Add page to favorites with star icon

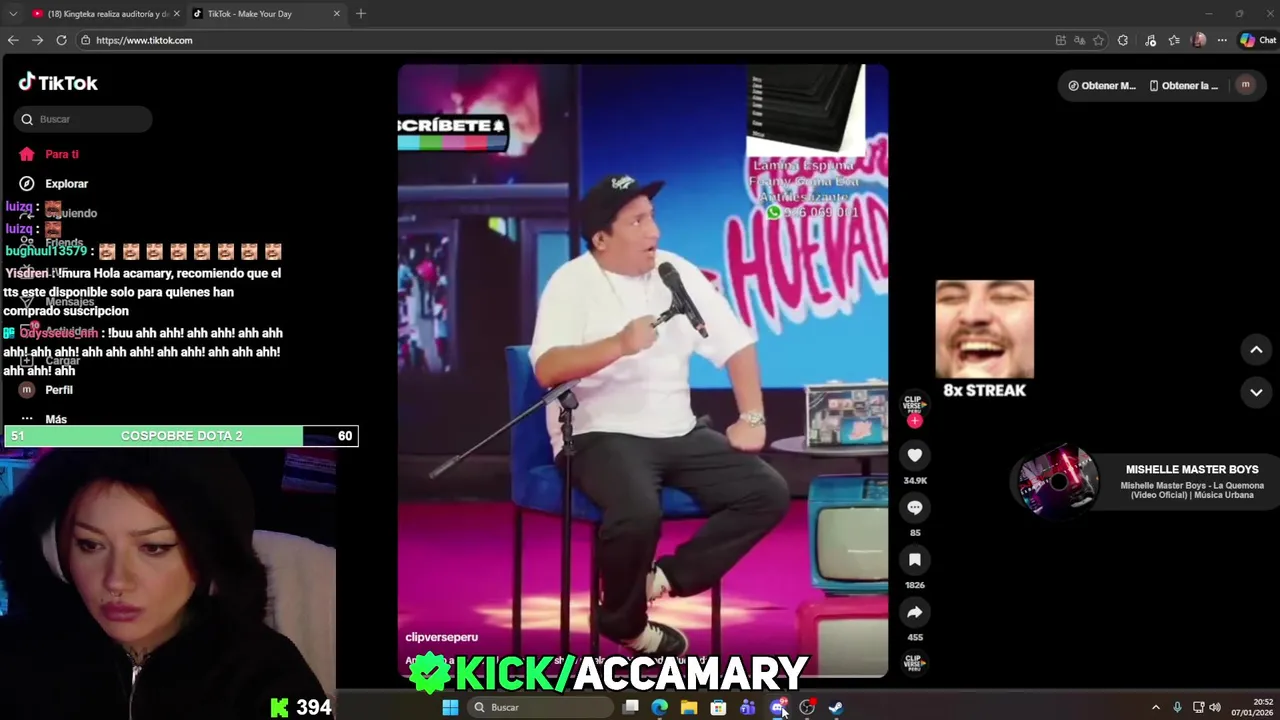pyautogui.click(x=1098, y=40)
